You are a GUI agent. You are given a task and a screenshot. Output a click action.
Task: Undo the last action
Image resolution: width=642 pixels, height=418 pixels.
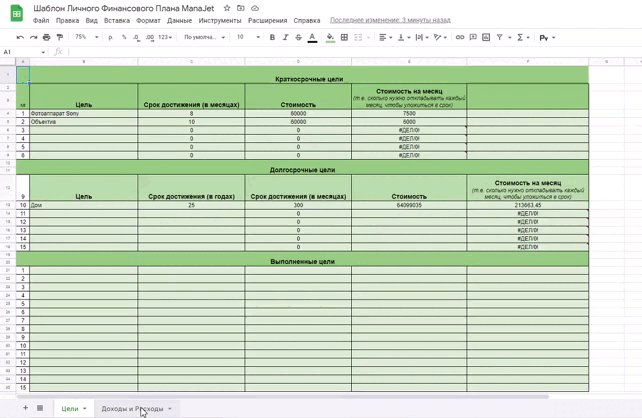click(x=20, y=37)
